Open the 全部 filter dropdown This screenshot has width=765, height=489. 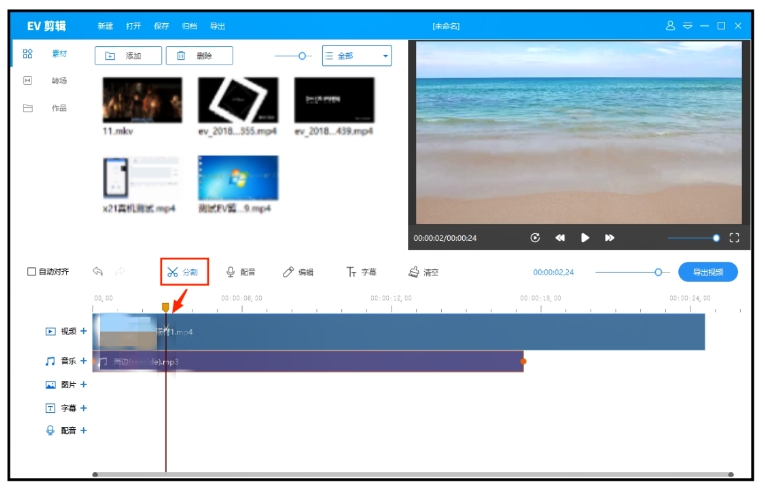pos(356,56)
